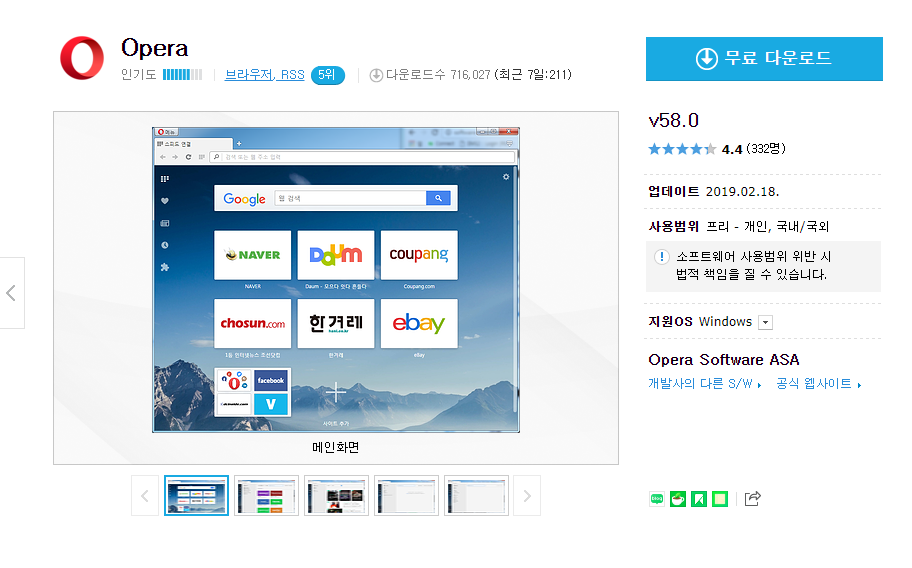This screenshot has height=568, width=912.
Task: Click the 소프트웨어 사용범위 위반 notice text
Action: click(x=753, y=266)
